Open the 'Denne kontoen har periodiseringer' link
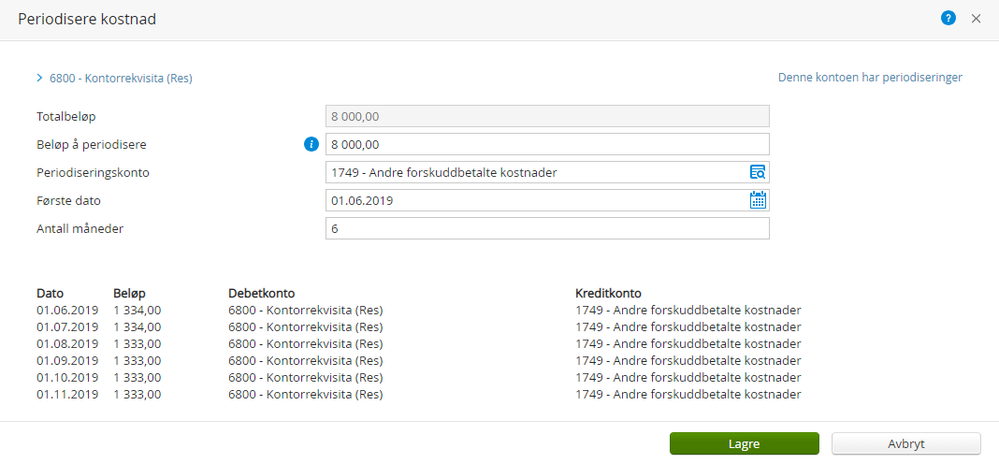 tap(870, 77)
